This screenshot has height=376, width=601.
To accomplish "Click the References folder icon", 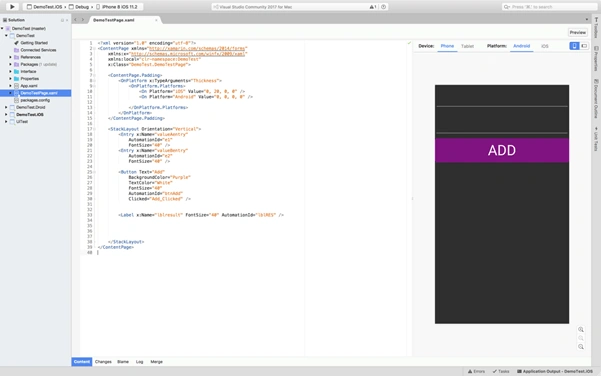I will pyautogui.click(x=16, y=57).
